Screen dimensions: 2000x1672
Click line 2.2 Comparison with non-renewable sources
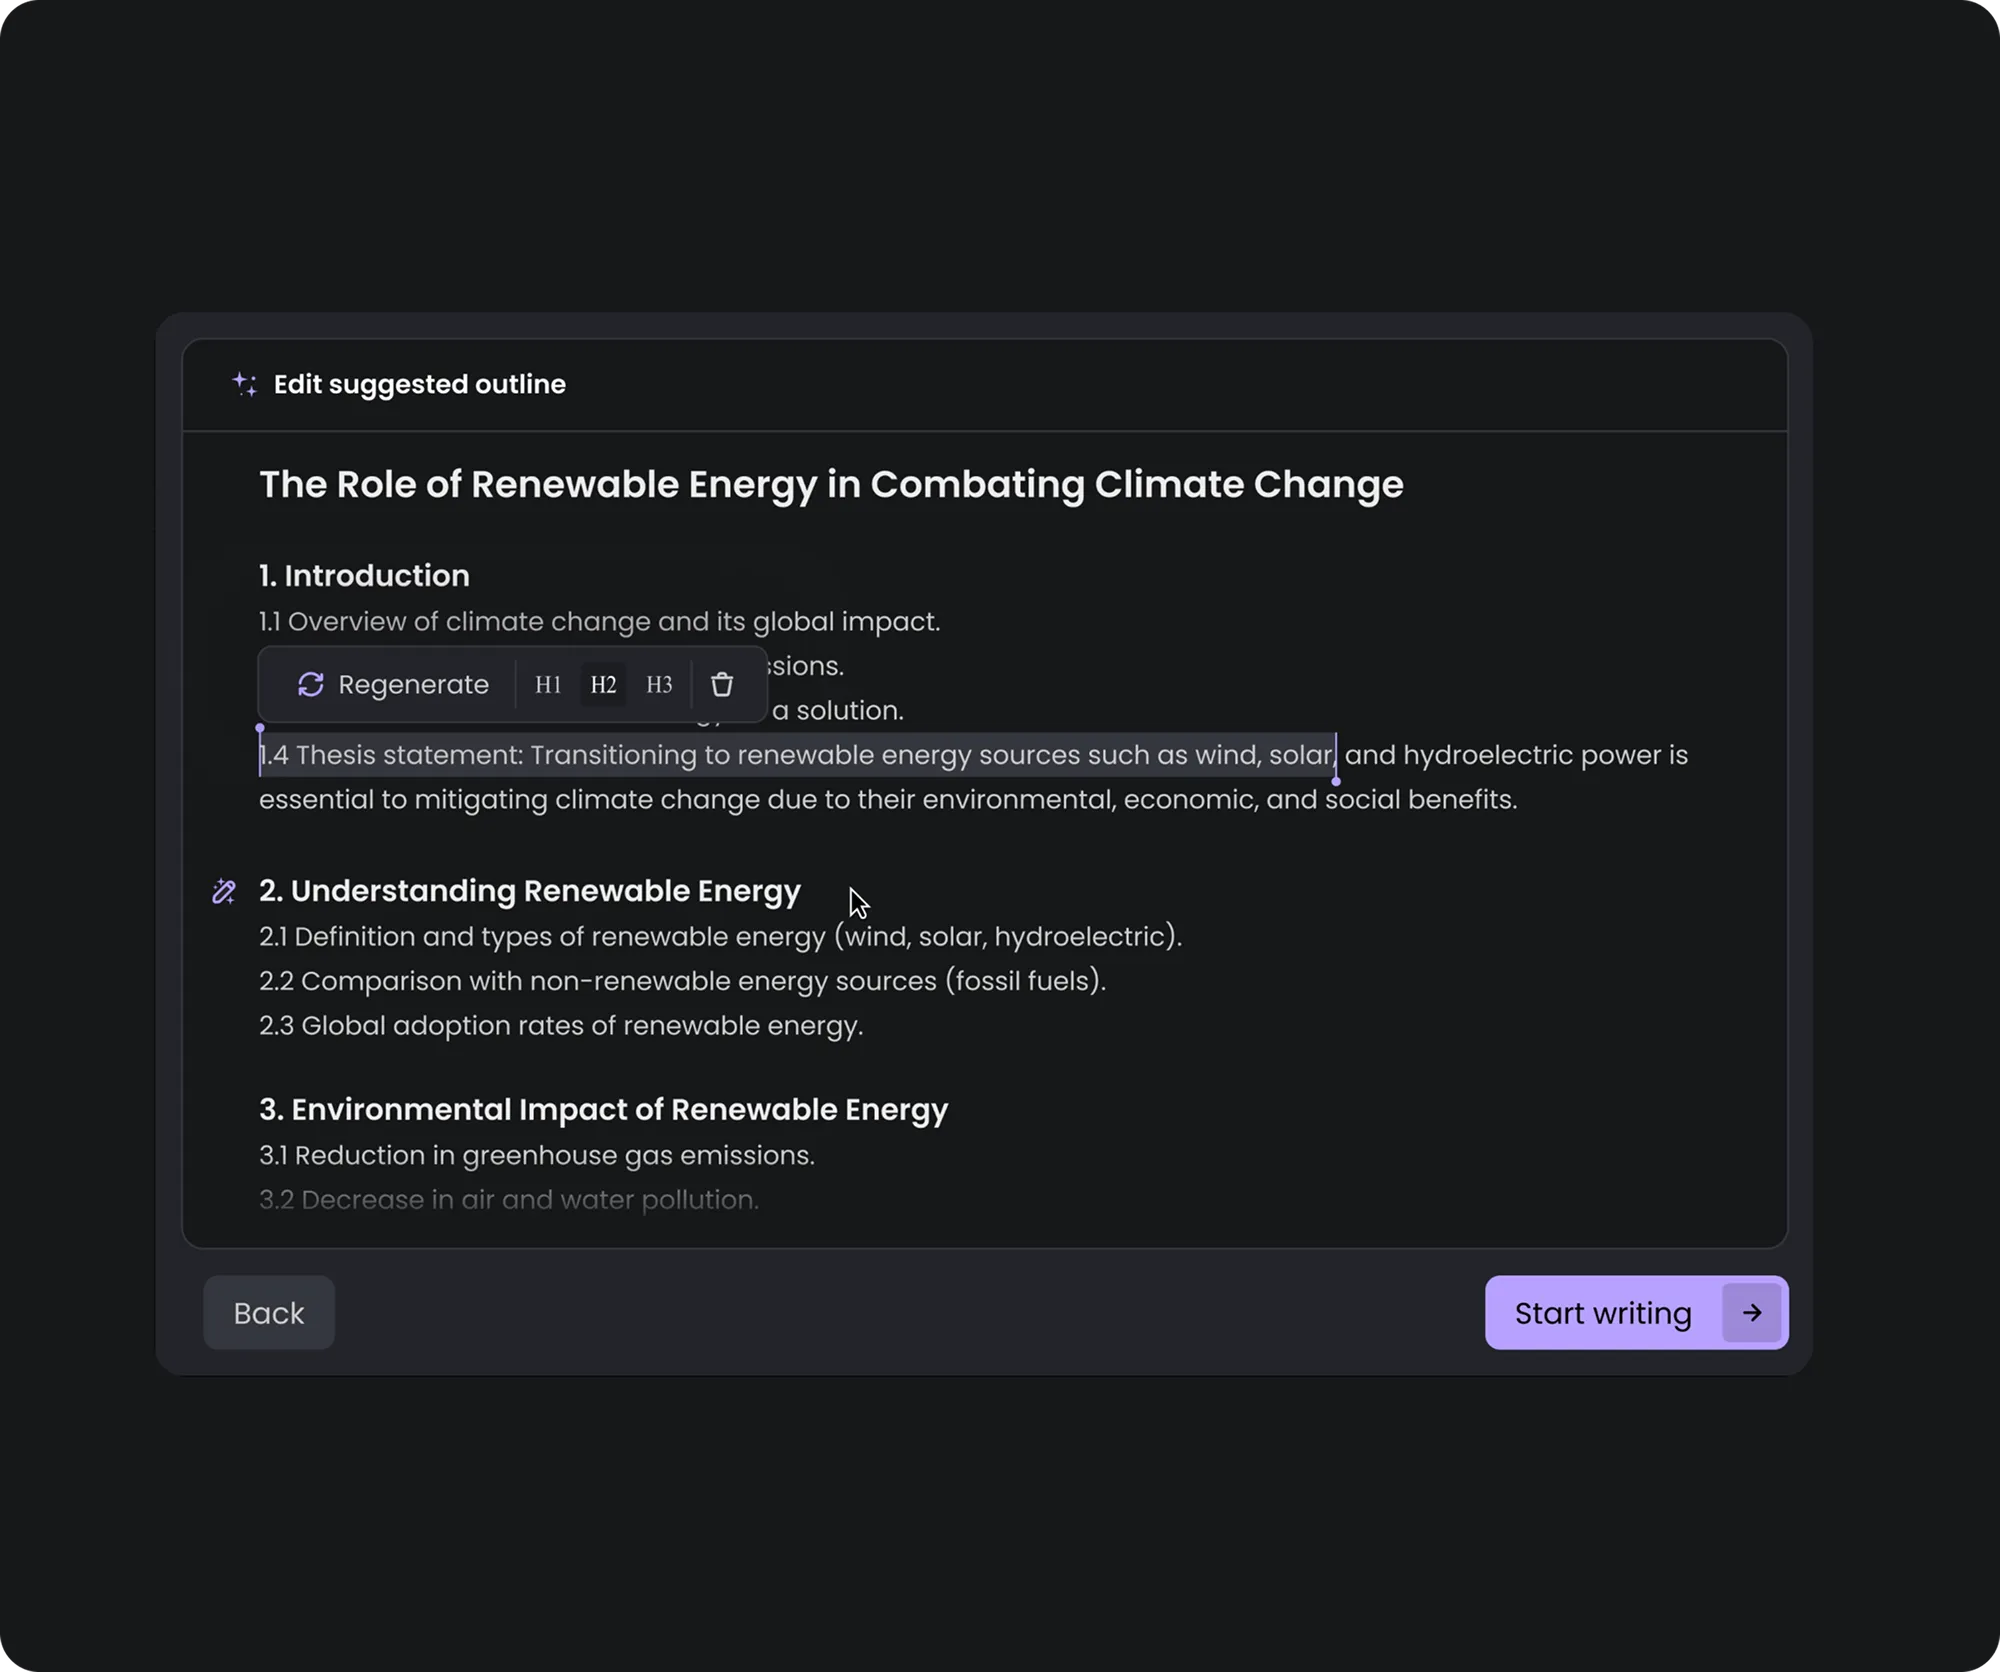coord(682,981)
